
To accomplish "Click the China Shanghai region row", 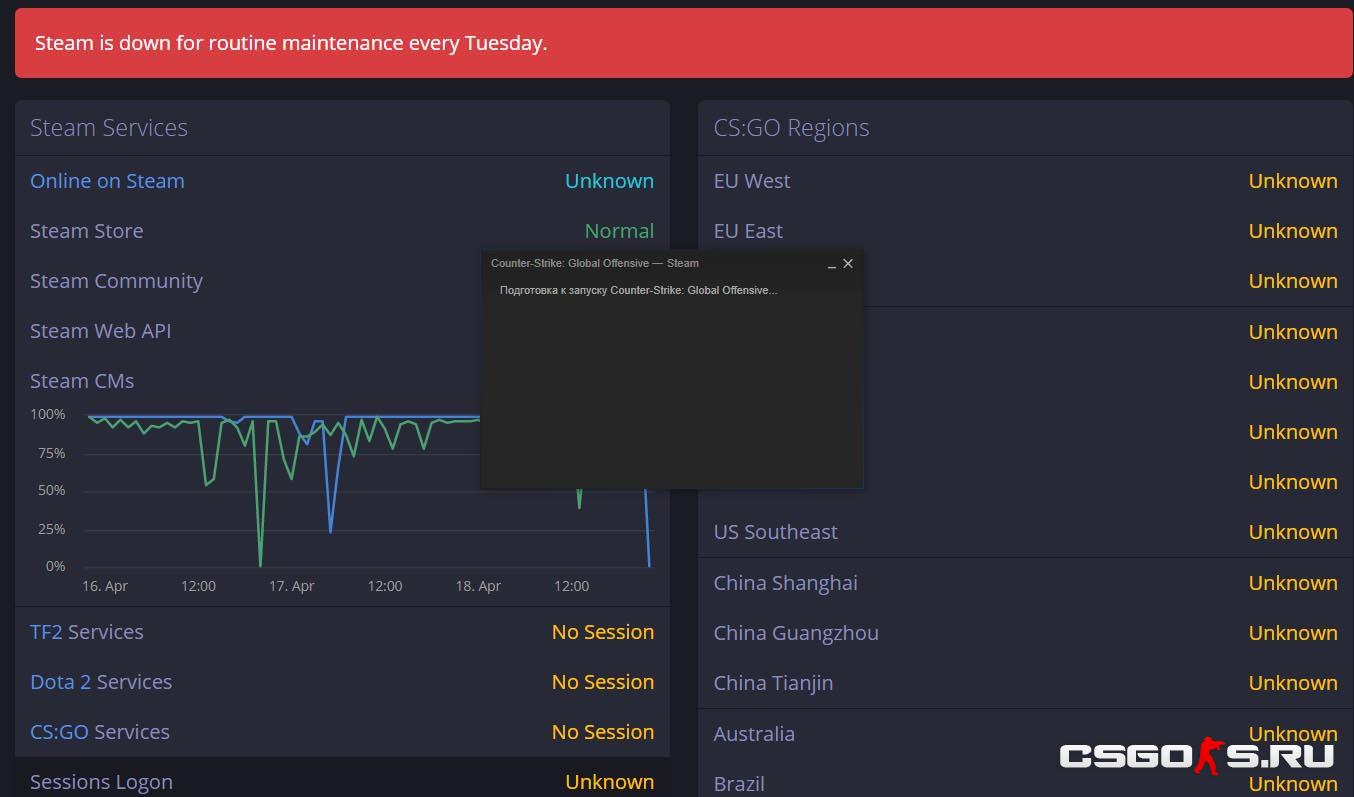I will (x=1025, y=583).
